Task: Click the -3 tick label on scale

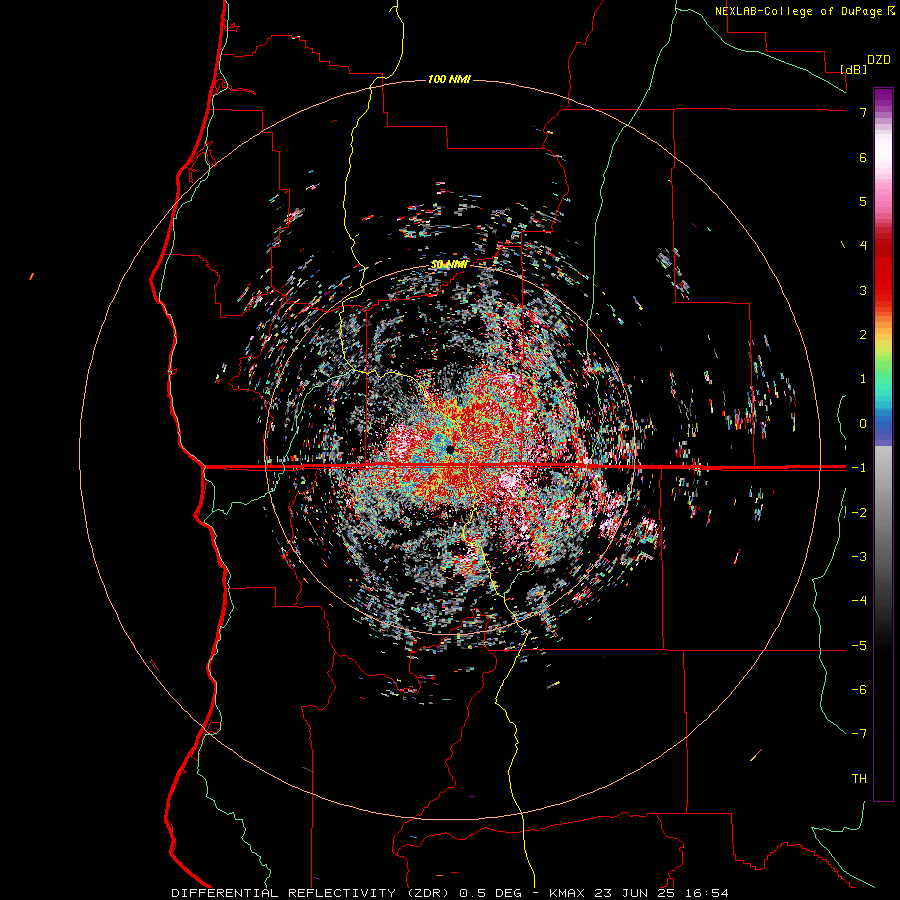Action: (x=859, y=556)
